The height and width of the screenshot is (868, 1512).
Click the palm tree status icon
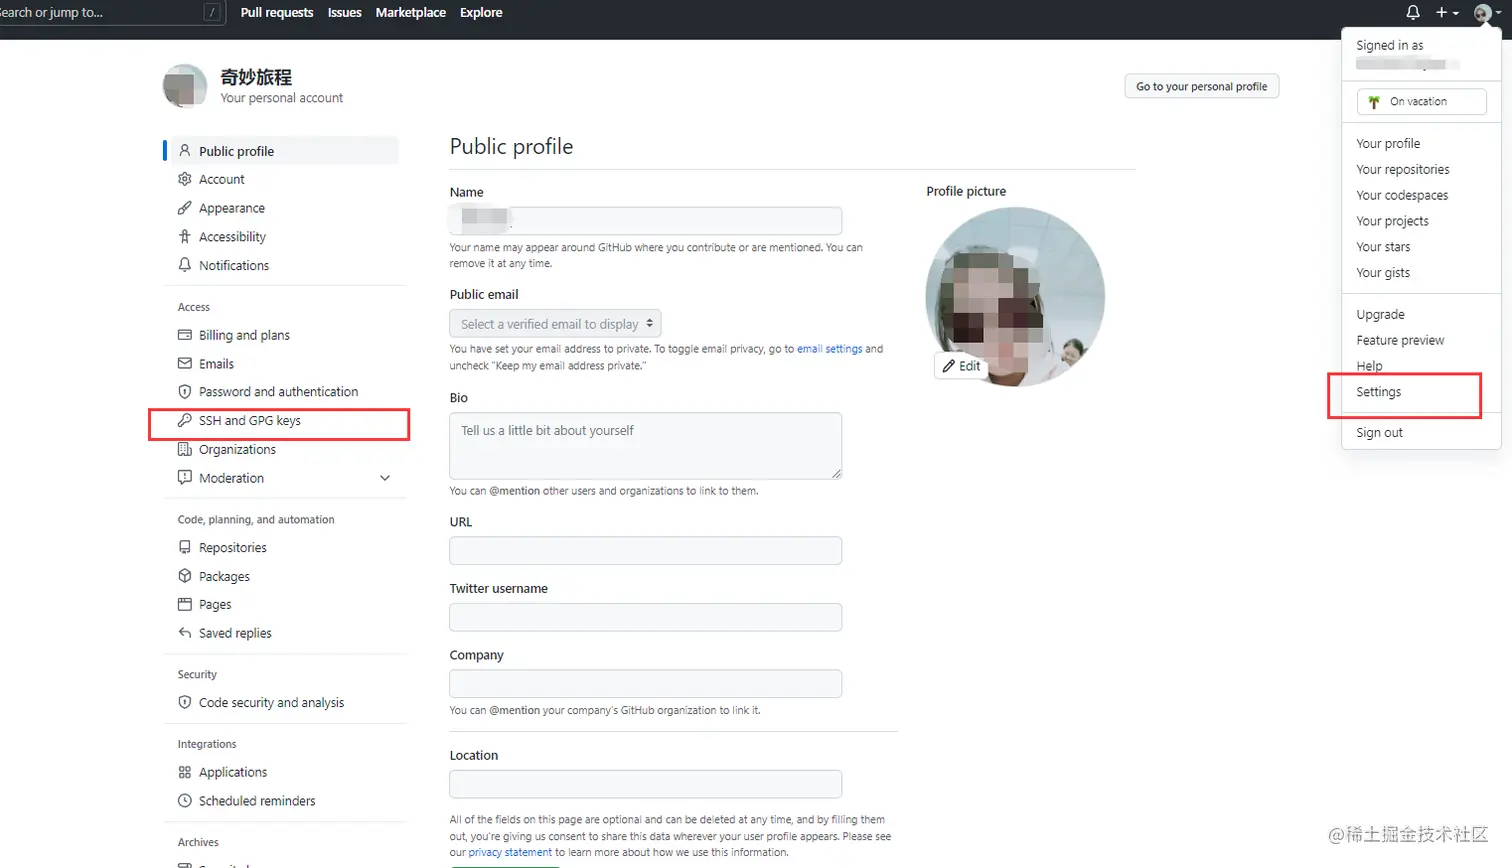click(x=1374, y=102)
